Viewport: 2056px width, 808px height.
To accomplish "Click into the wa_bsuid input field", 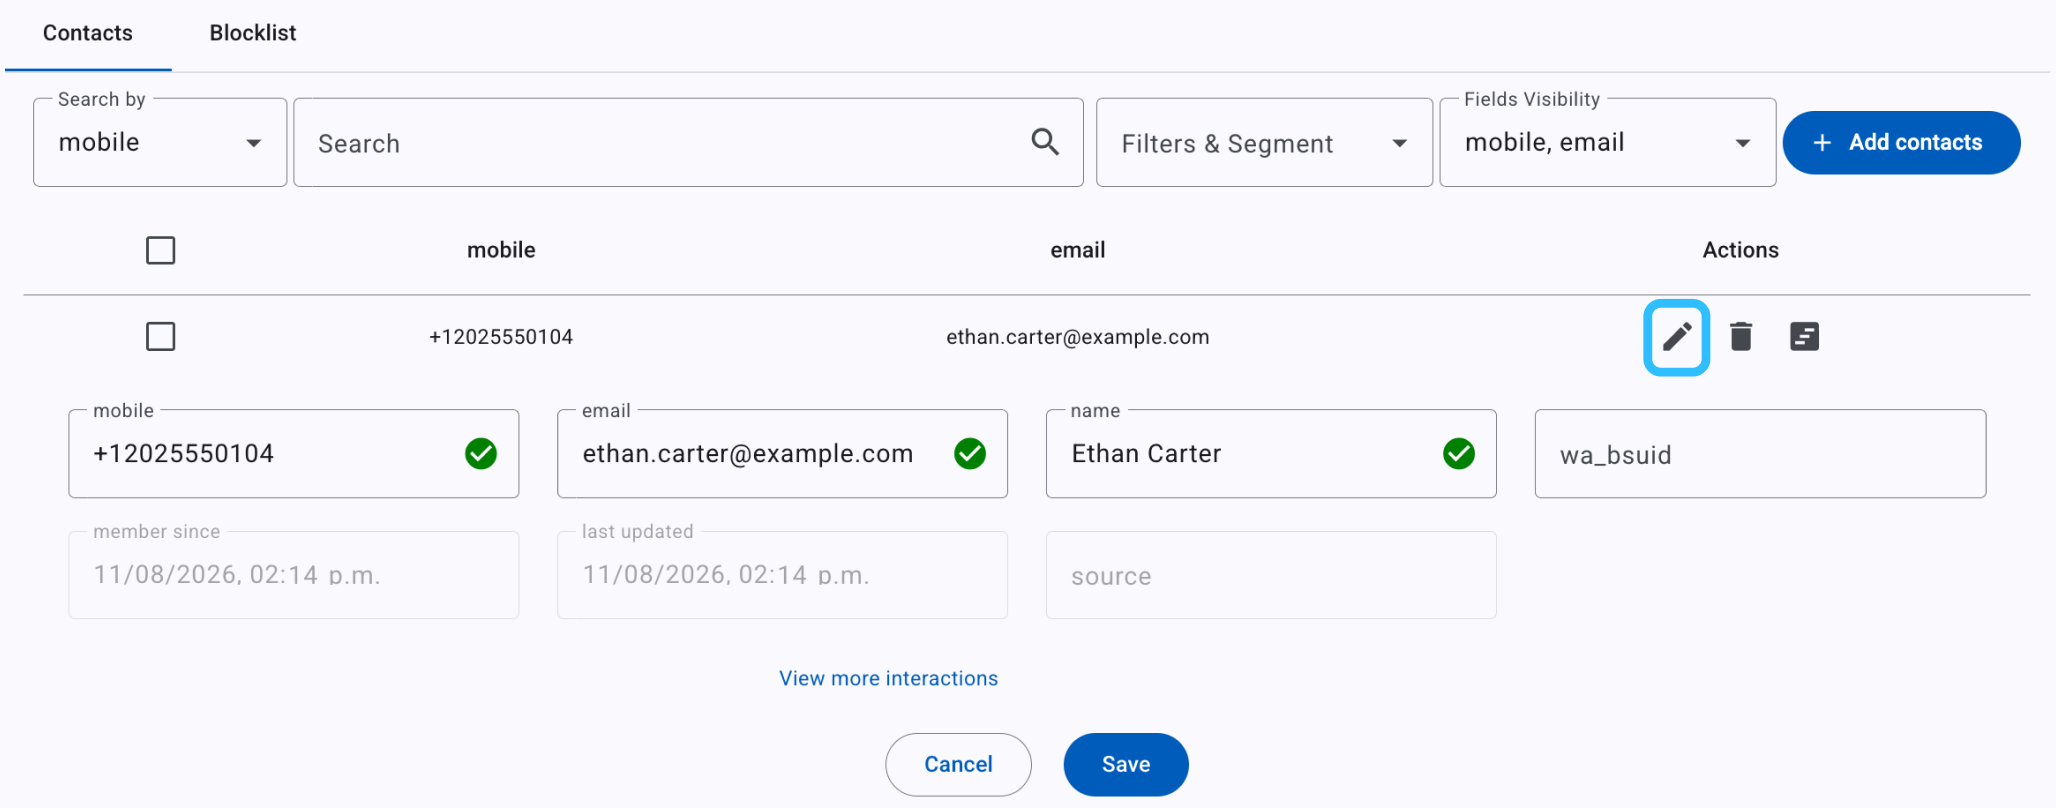I will tap(1760, 454).
